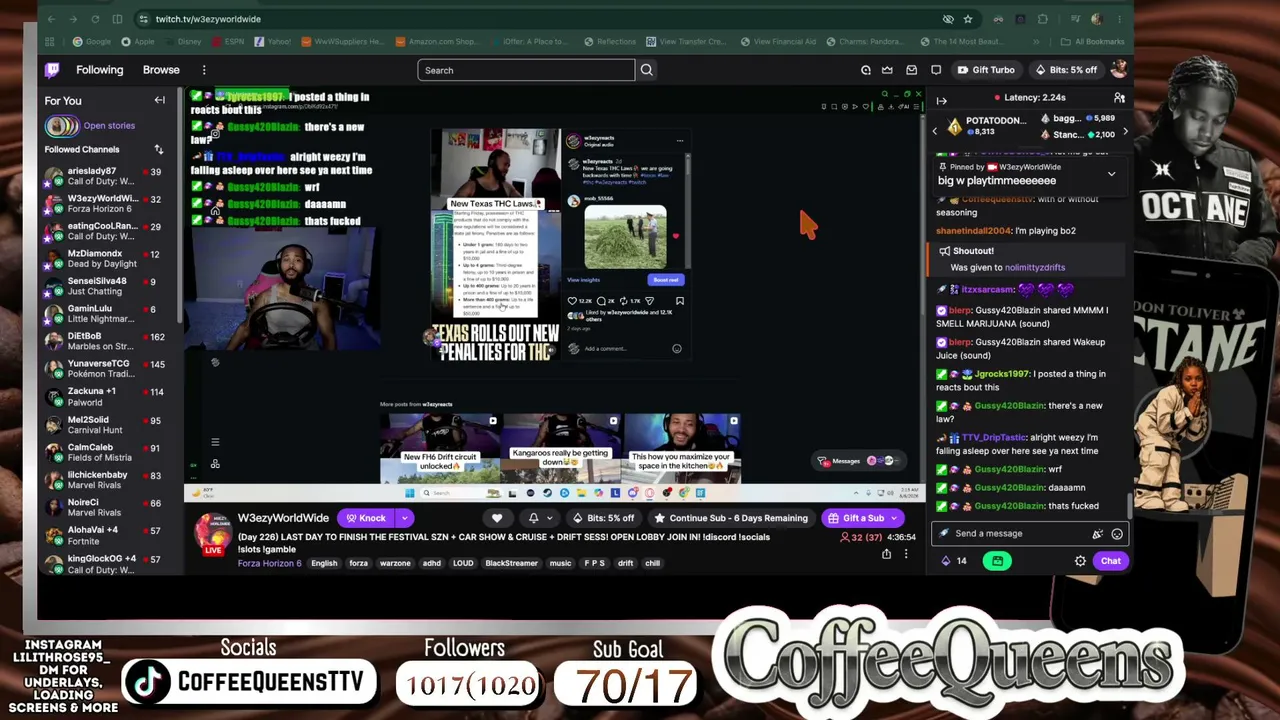Open the View Financial Aid bookmark
Screen dimensions: 1280x720
(777, 42)
